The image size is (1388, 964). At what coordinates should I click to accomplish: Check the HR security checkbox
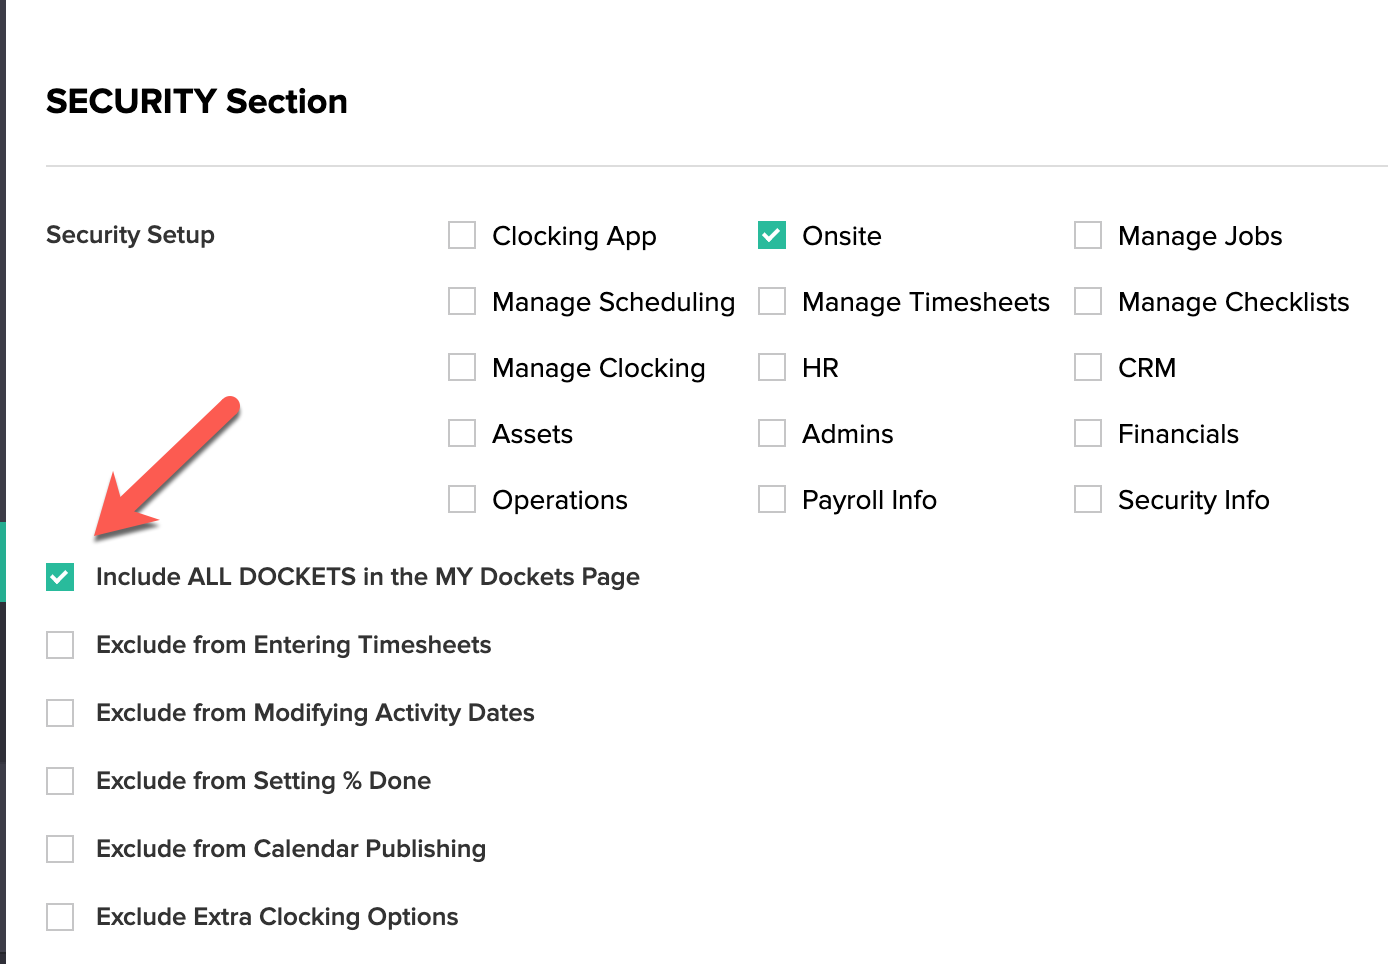click(772, 367)
